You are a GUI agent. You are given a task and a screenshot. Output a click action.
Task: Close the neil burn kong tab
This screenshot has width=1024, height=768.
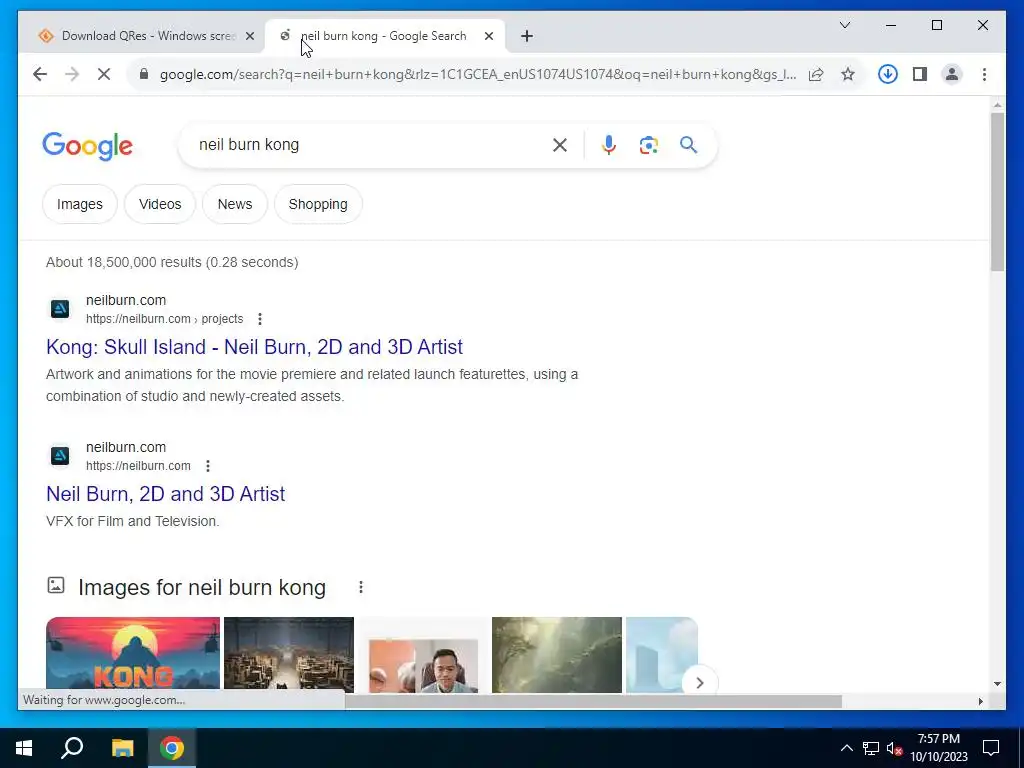point(488,36)
